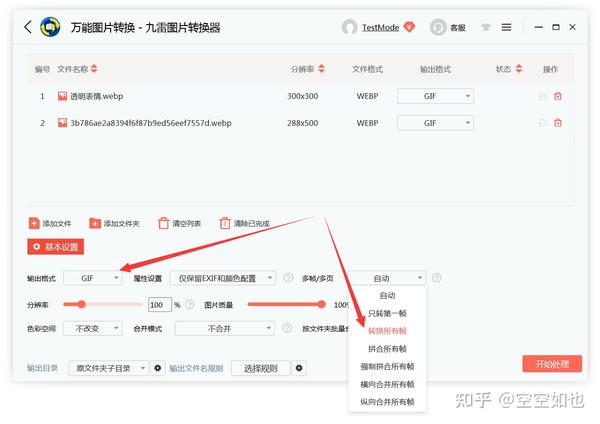Viewport: 600px width, 424px height.
Task: Click 添加文件夹 to add a folder
Action: (114, 223)
